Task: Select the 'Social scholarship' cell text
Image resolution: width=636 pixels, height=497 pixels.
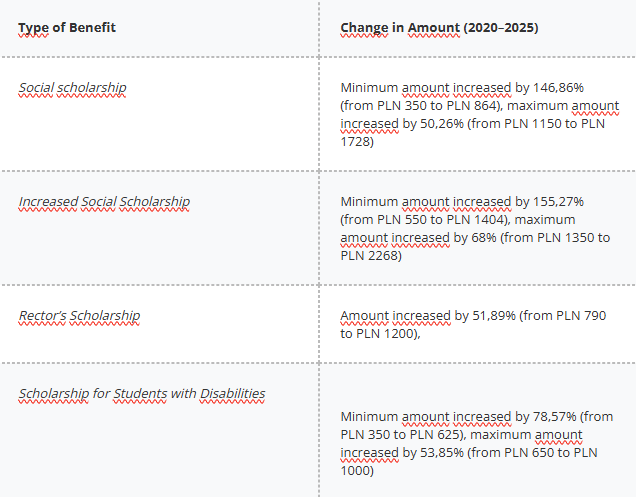Action: [73, 88]
